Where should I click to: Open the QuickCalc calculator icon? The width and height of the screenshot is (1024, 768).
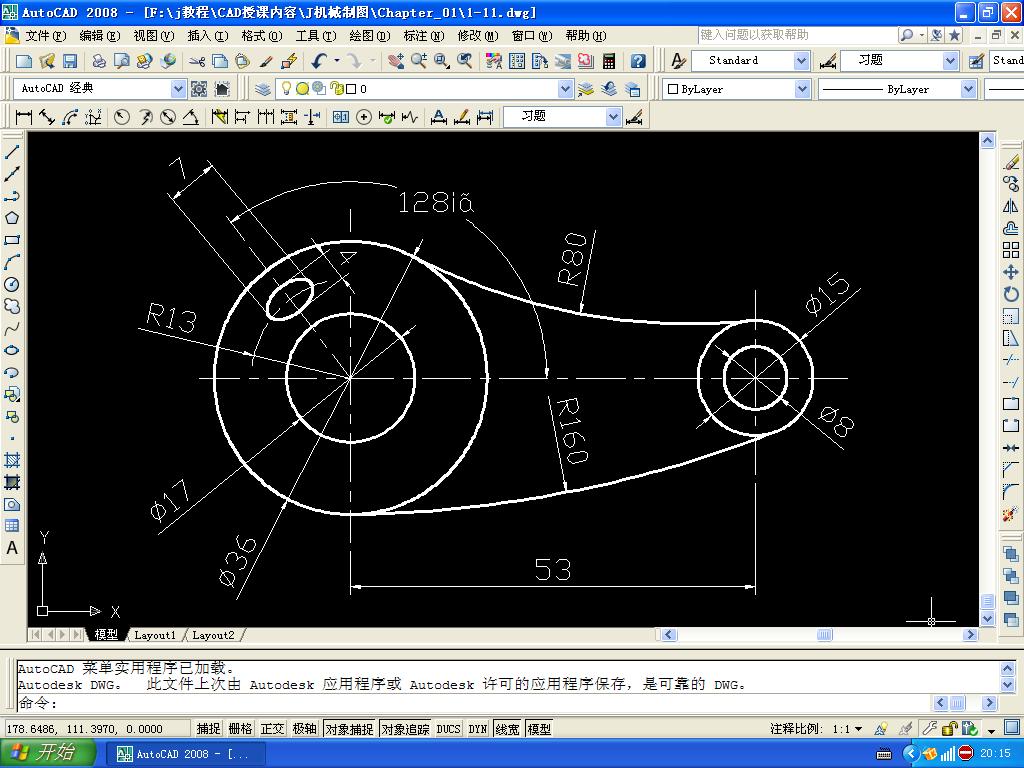point(609,61)
